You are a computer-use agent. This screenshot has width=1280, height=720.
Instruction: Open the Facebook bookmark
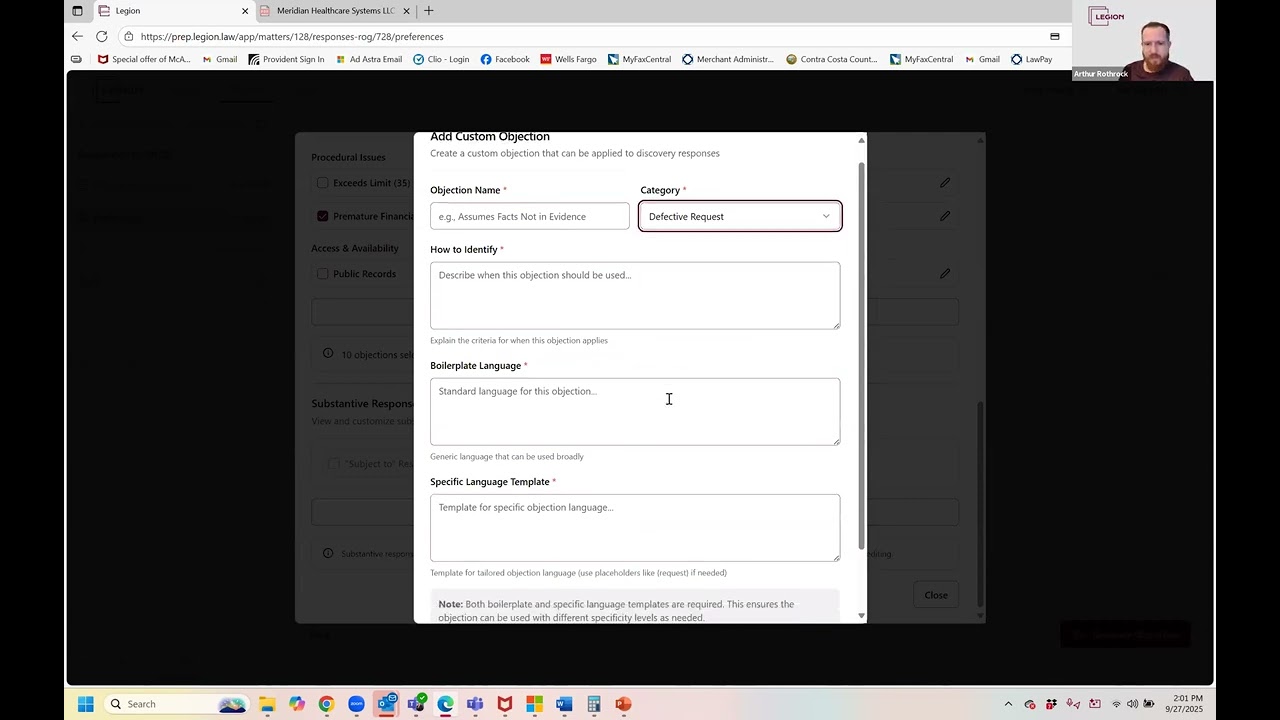[x=505, y=59]
